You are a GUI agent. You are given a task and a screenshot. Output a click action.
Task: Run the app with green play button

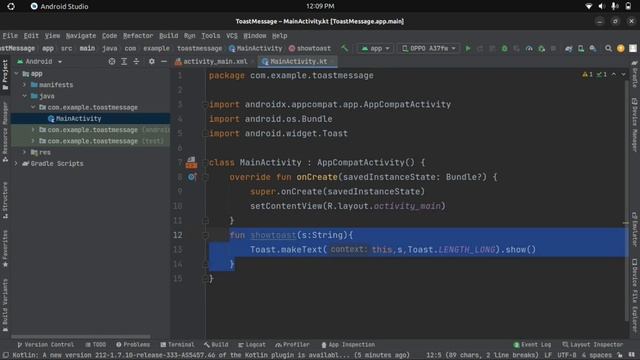[468, 49]
